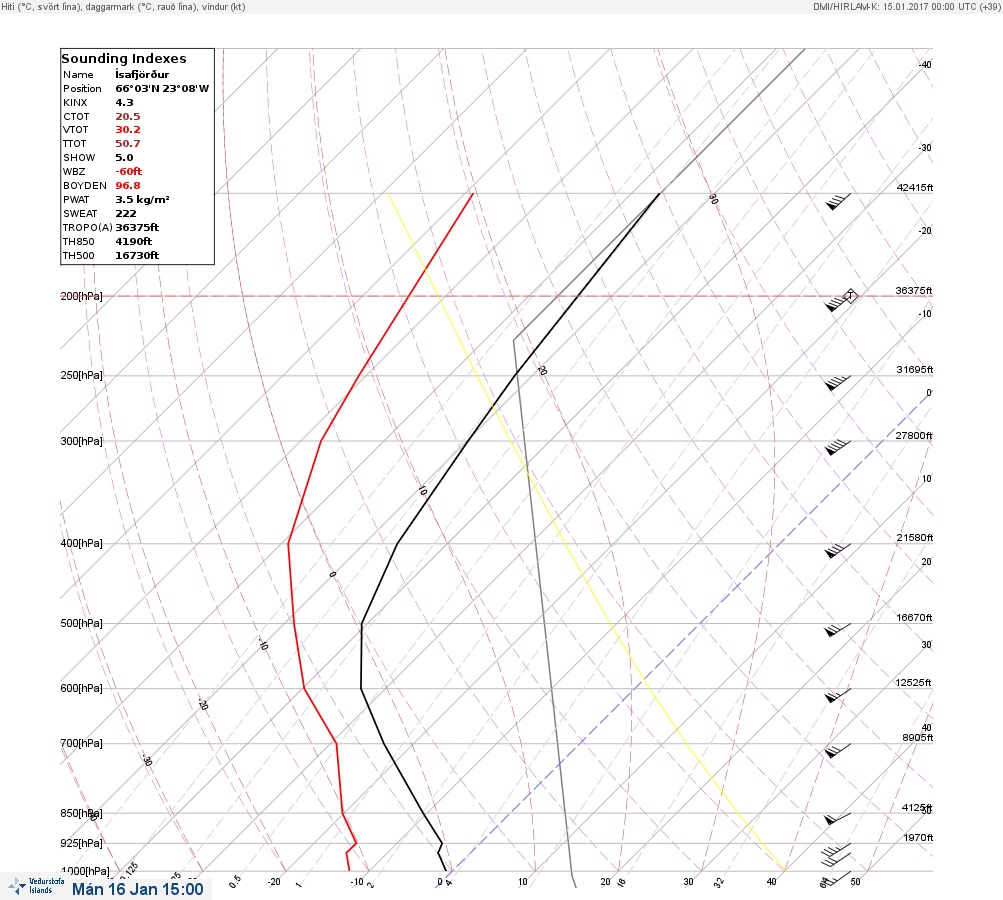Click the -40 temperature label at top right
Viewport: 1003px width, 900px height.
[x=925, y=65]
